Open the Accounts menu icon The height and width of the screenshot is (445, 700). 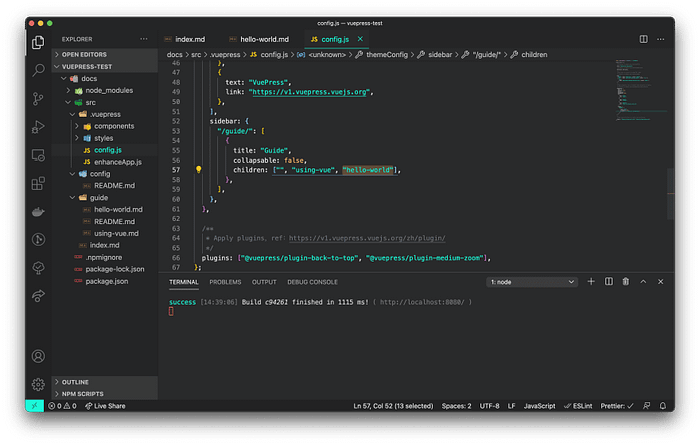pos(38,356)
